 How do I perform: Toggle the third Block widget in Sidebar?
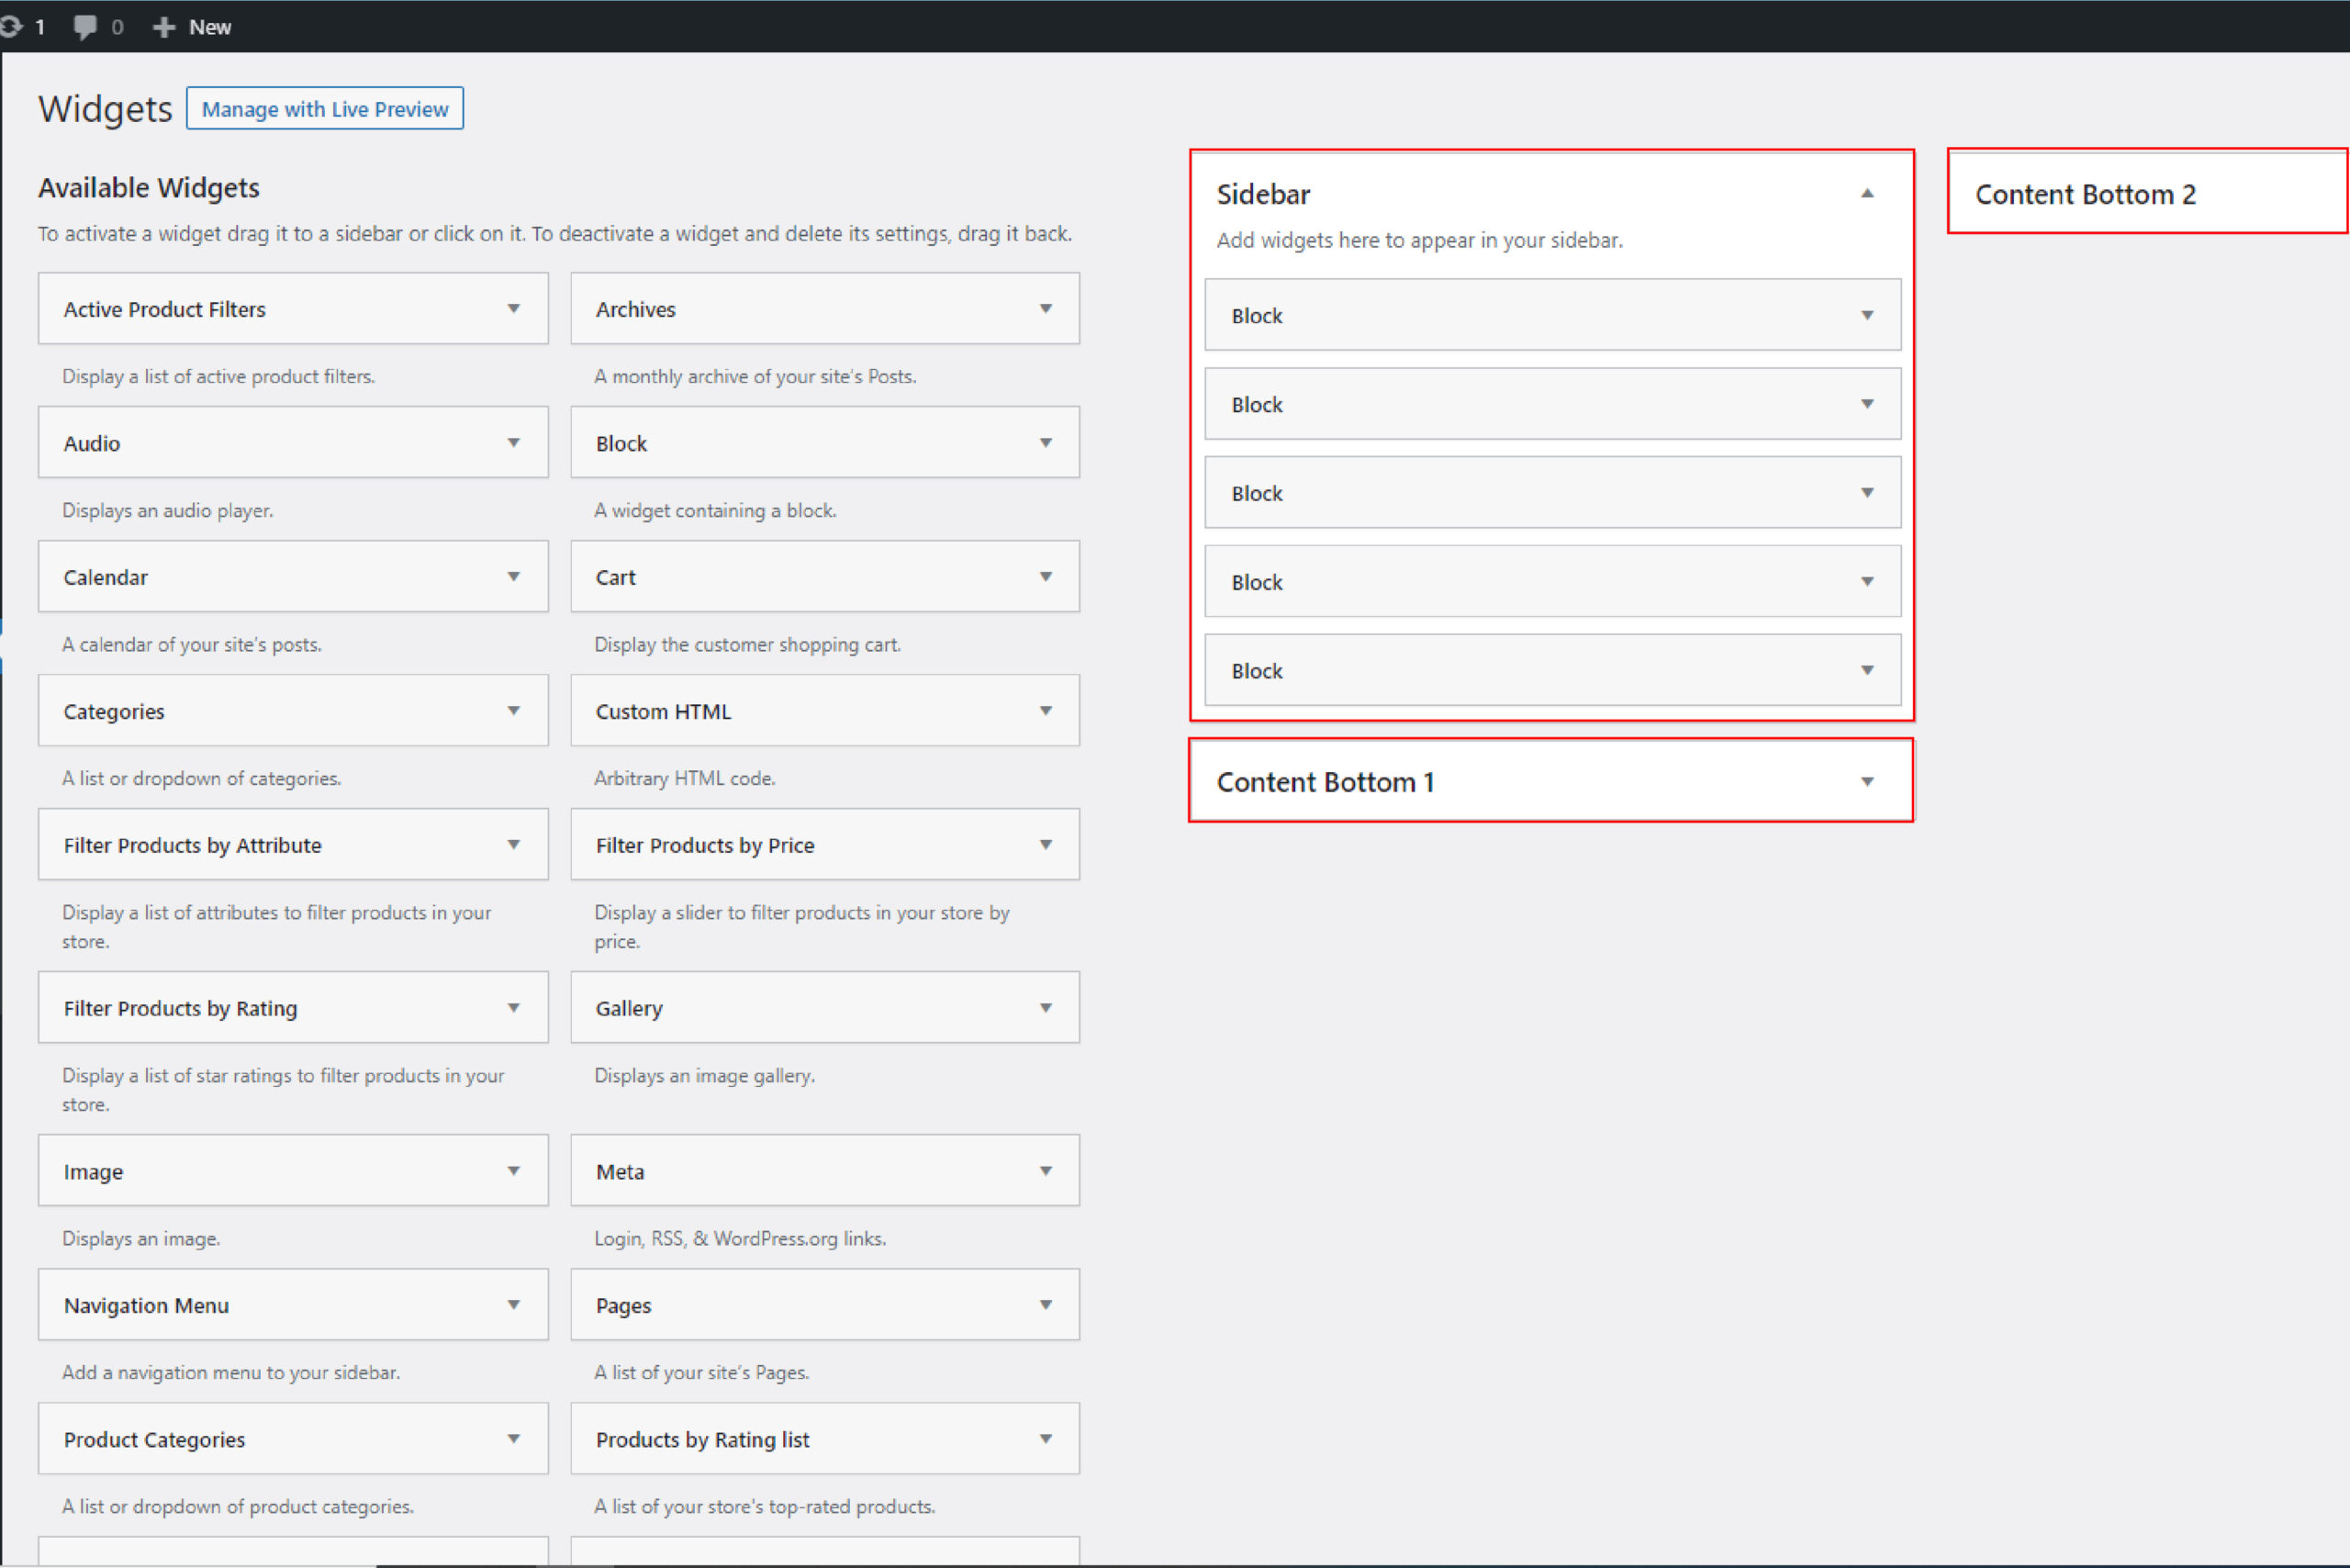(x=1869, y=492)
